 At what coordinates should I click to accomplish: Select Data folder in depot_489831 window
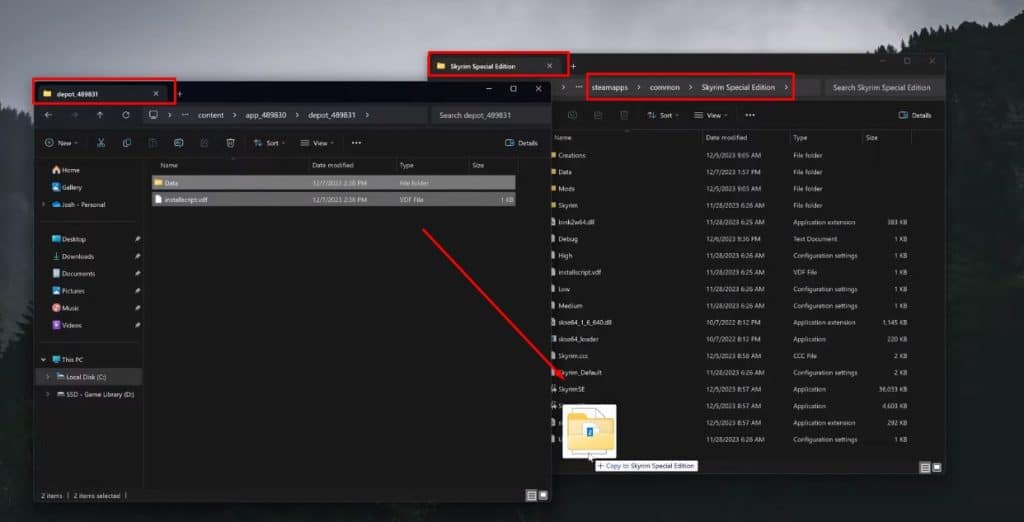pos(334,183)
